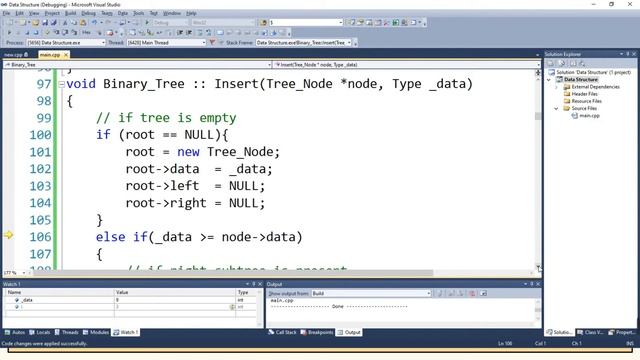Image resolution: width=640 pixels, height=360 pixels.
Task: Open the Debug menu
Action: (x=88, y=13)
